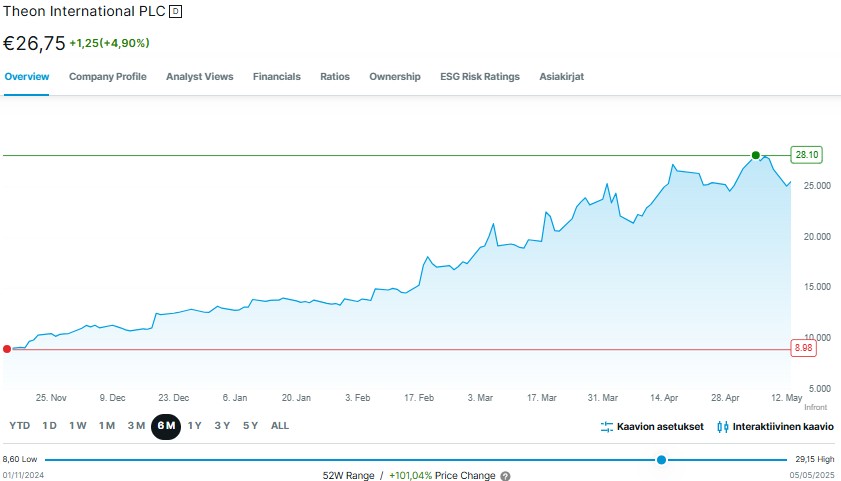Image resolution: width=841 pixels, height=481 pixels.
Task: Click the 01/11/2024 date text
Action: (23, 475)
